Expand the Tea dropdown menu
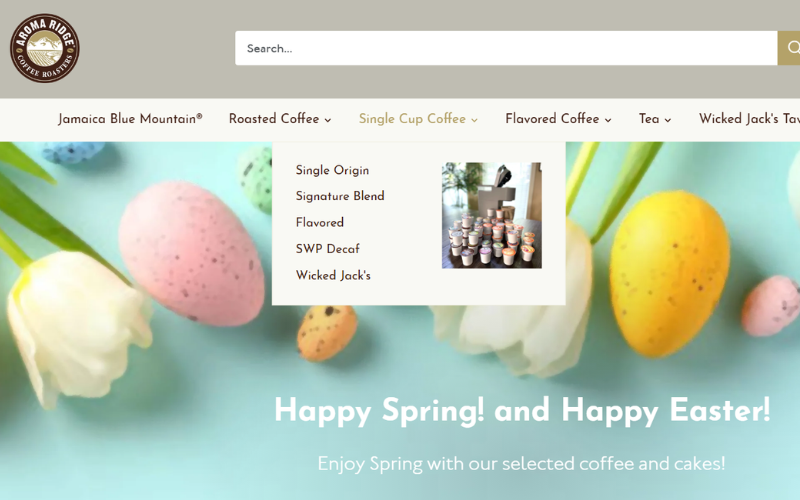This screenshot has height=500, width=800. (x=655, y=119)
